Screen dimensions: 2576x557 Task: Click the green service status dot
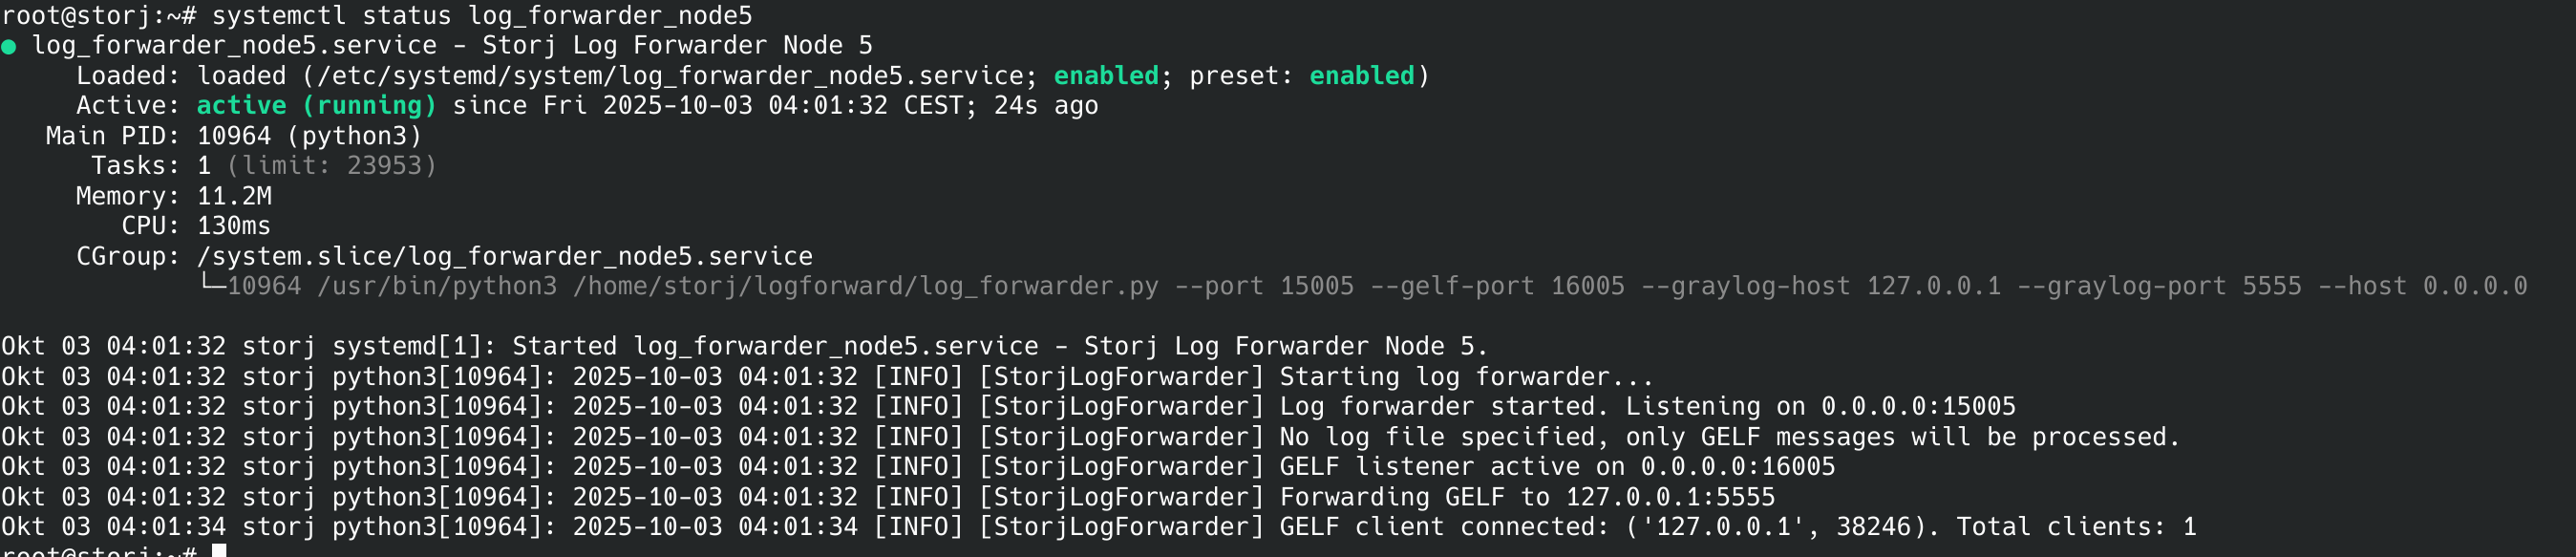pyautogui.click(x=9, y=47)
